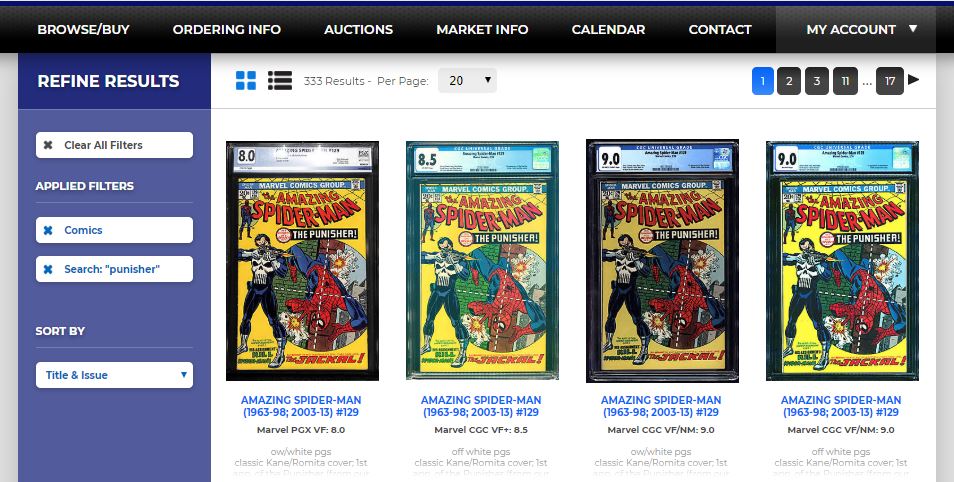Open the CGC 9.0 ow/white pgs #129 cover
This screenshot has width=954, height=482.
click(x=663, y=261)
